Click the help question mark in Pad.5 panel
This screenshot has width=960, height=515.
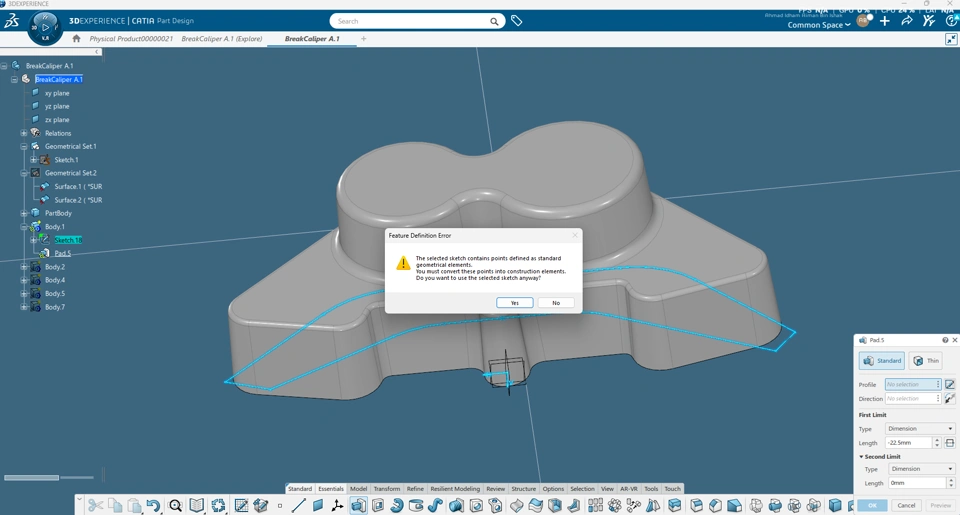[945, 340]
